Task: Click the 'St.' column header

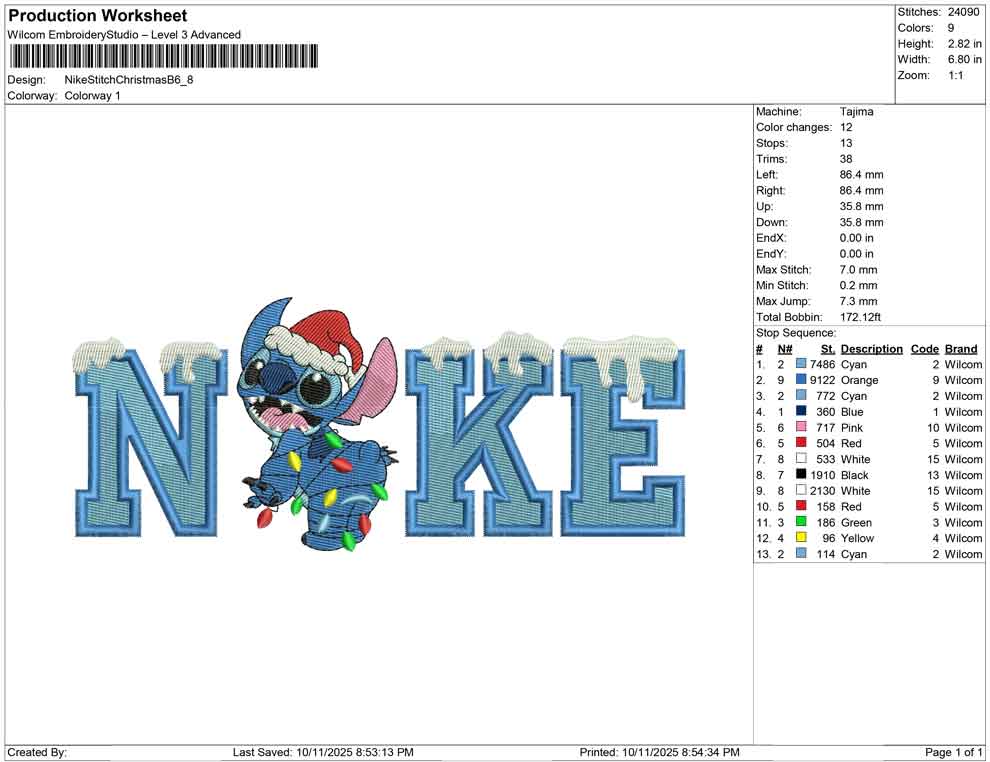Action: tap(828, 348)
